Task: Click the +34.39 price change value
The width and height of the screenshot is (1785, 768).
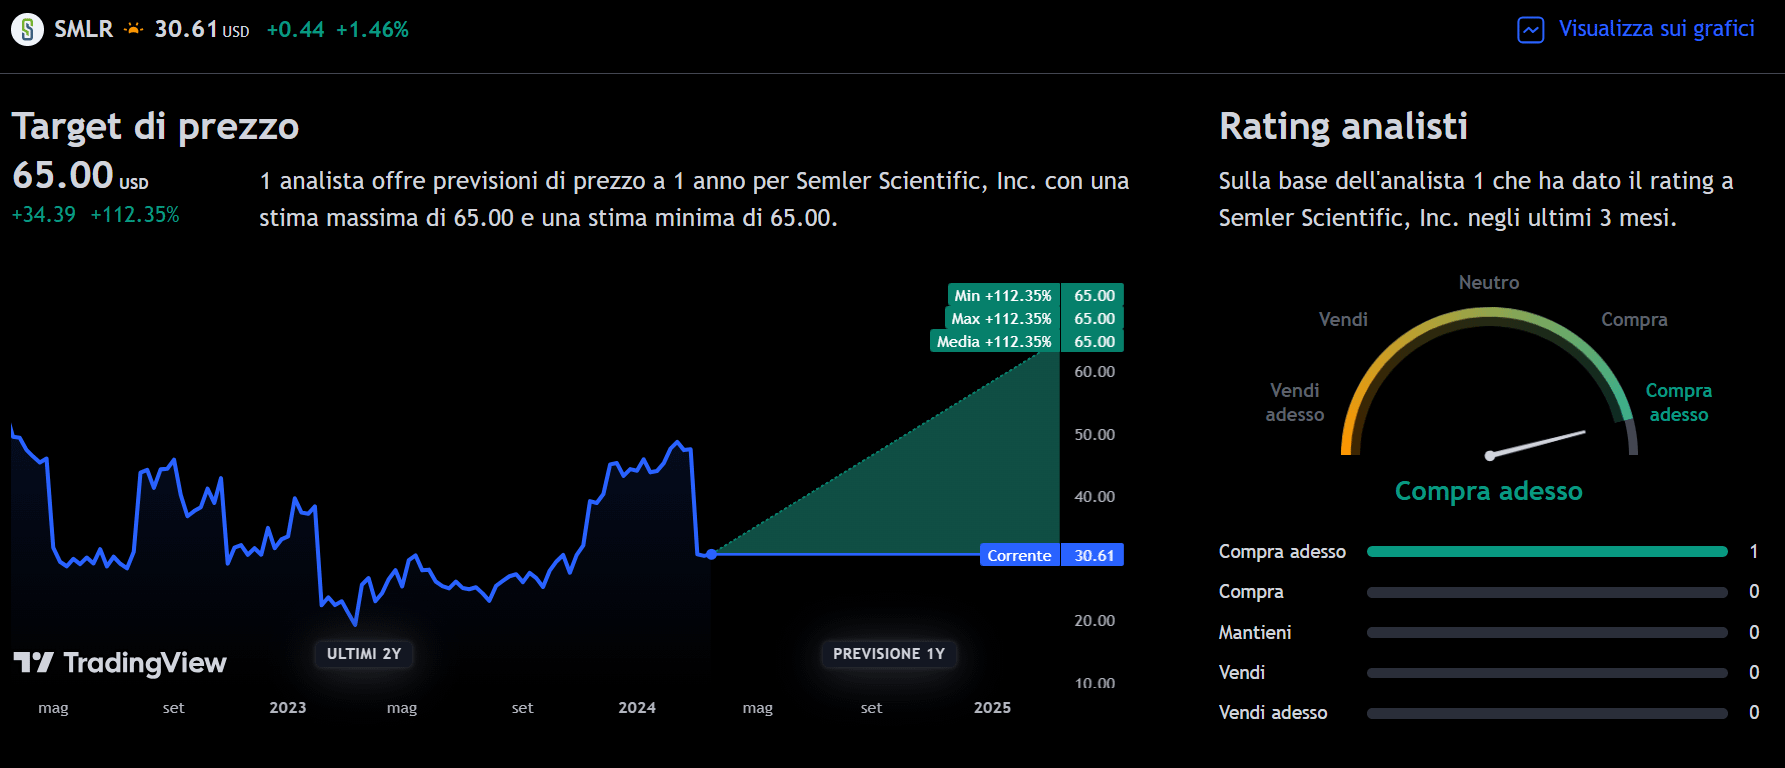Action: (44, 215)
